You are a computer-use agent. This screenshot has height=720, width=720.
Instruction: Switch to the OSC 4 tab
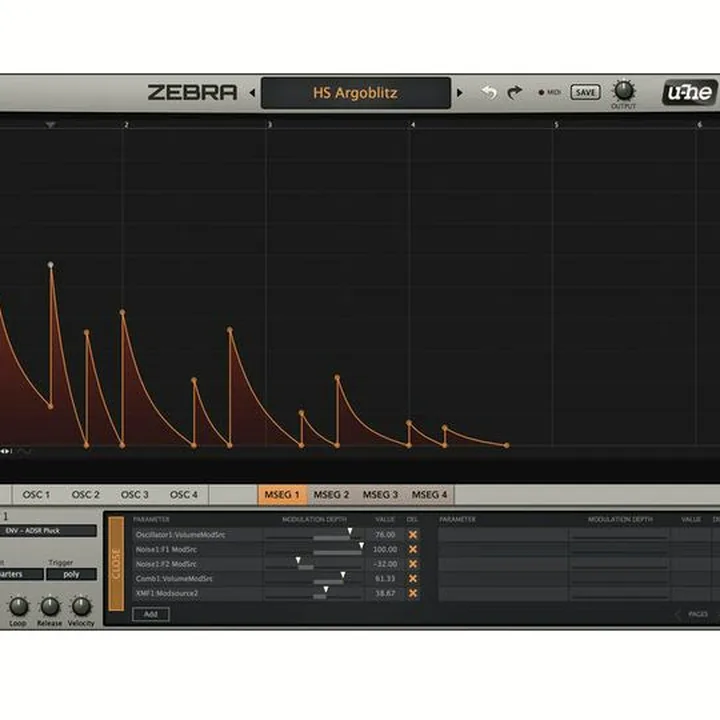pos(184,495)
